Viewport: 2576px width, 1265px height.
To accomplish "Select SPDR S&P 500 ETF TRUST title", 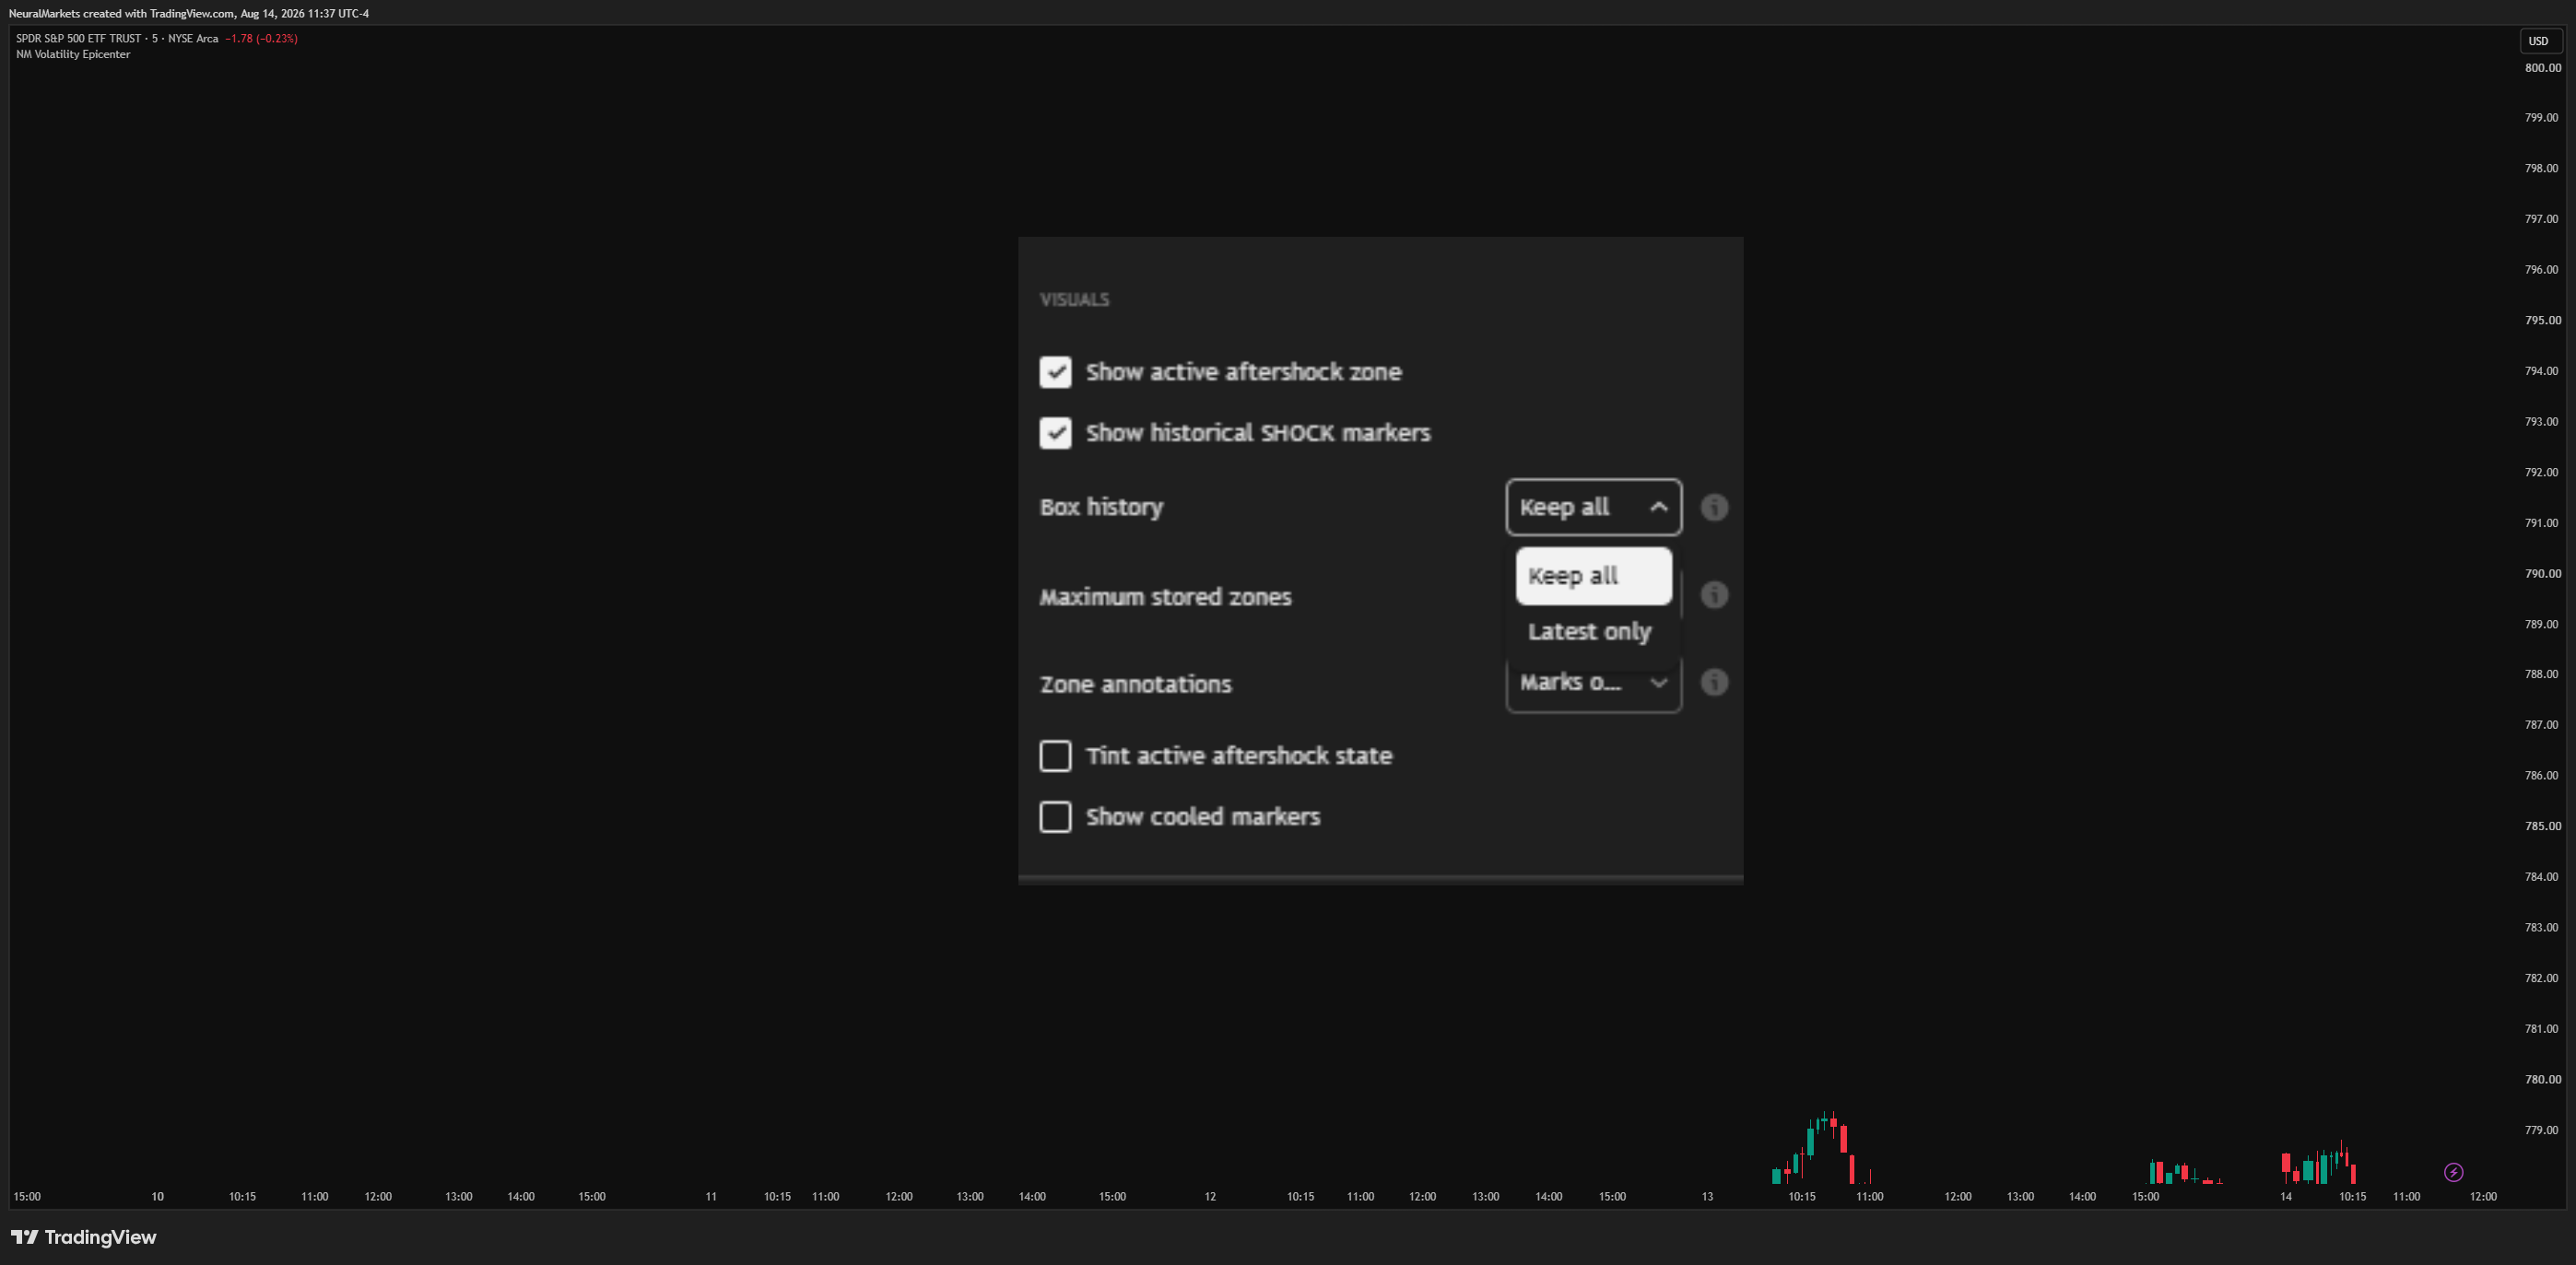I will [x=78, y=39].
